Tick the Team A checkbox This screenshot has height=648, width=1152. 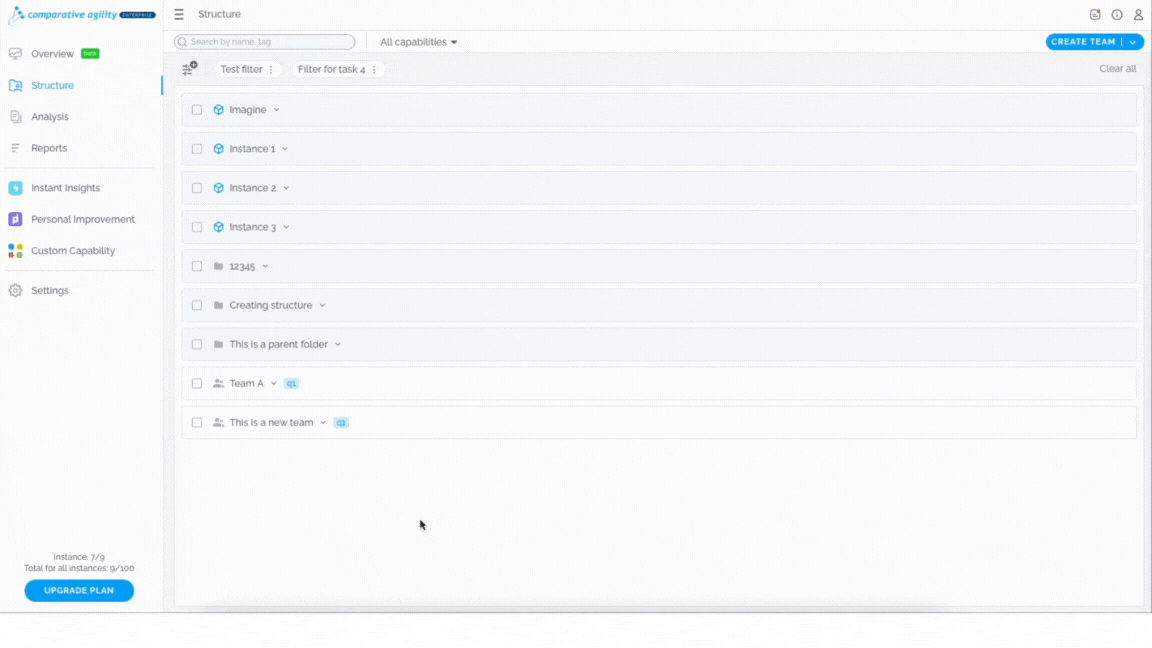[197, 384]
